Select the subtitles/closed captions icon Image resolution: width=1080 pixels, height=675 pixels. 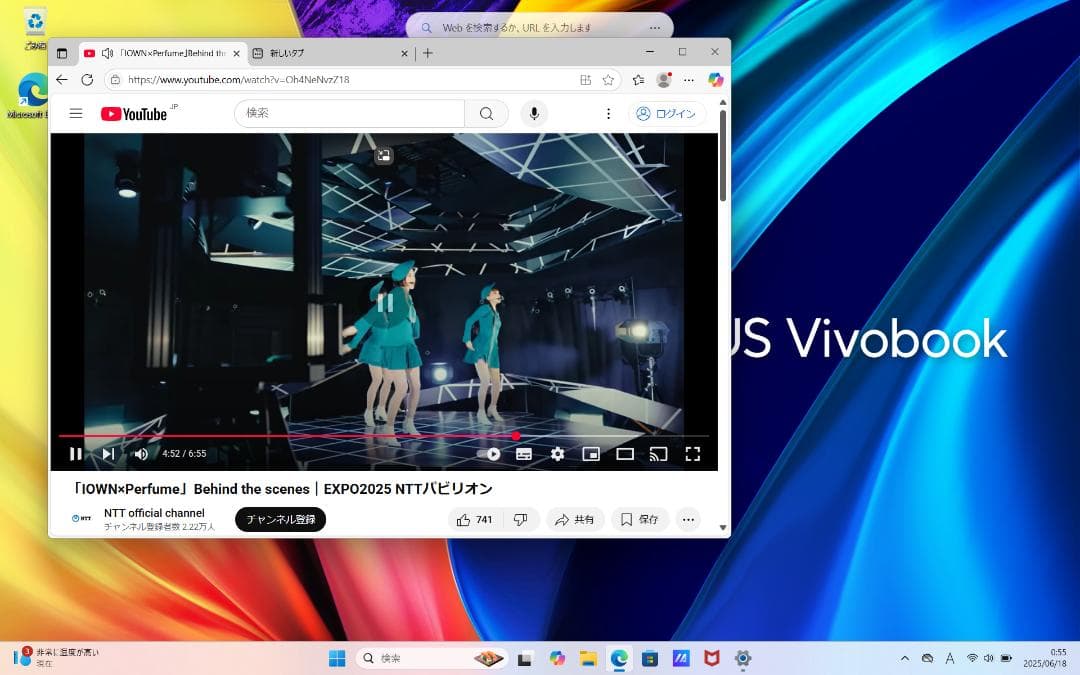pyautogui.click(x=523, y=453)
